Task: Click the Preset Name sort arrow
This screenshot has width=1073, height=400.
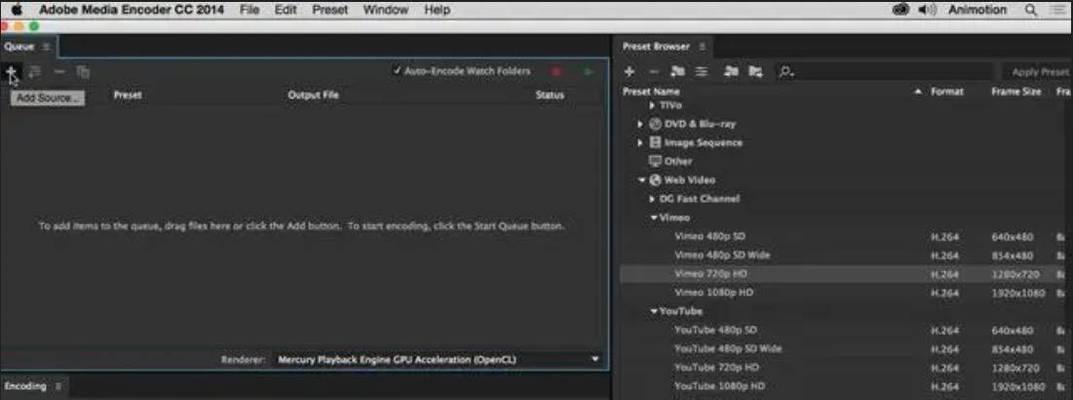Action: pyautogui.click(x=918, y=92)
